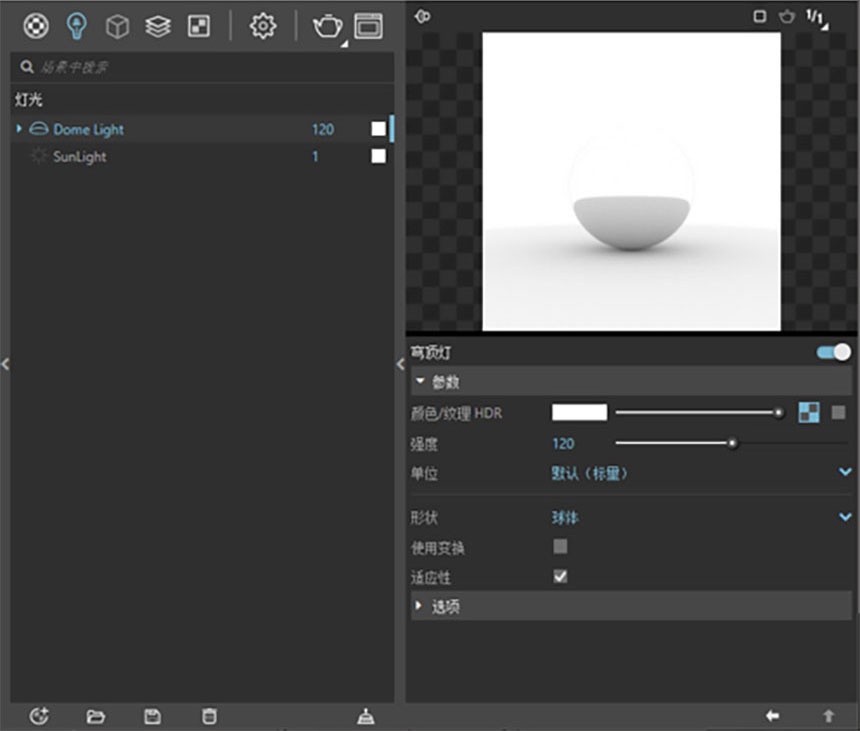Uncheck the Adaptive checkbox
Screen dimensions: 860x731
point(560,576)
